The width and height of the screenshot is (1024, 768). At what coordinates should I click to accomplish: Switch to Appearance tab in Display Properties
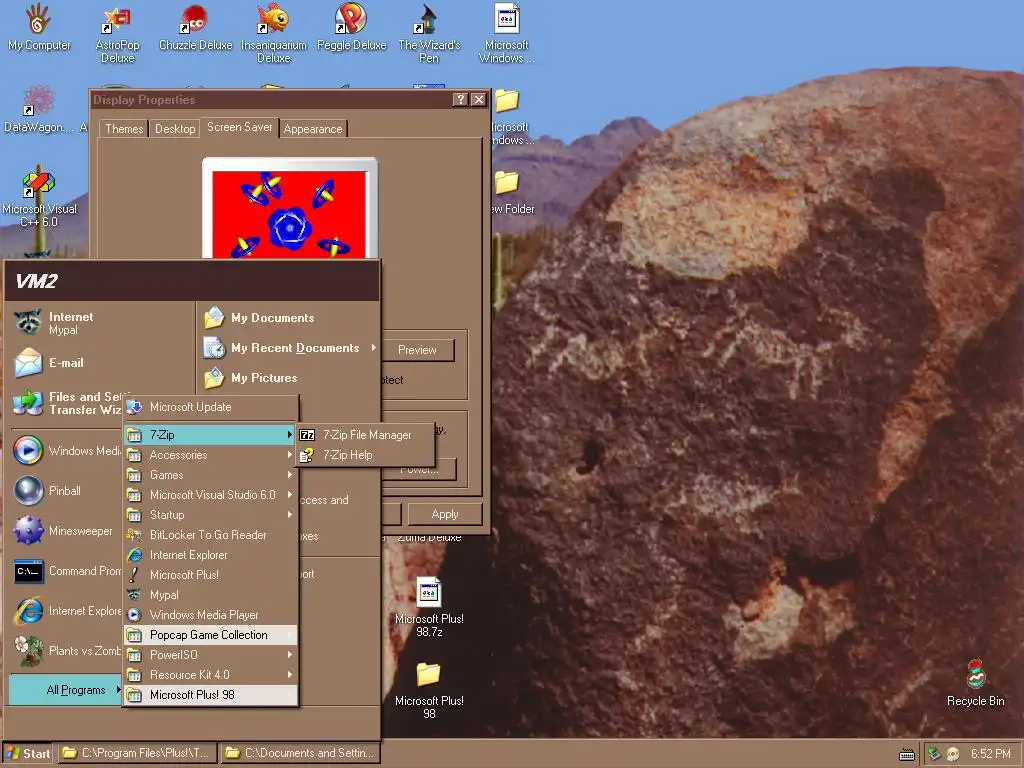coord(313,129)
